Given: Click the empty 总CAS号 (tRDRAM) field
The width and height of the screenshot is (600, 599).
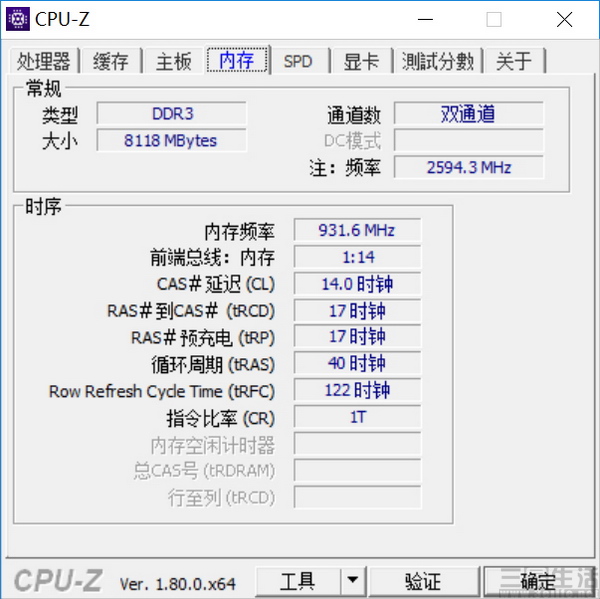Looking at the screenshot, I should (x=357, y=470).
